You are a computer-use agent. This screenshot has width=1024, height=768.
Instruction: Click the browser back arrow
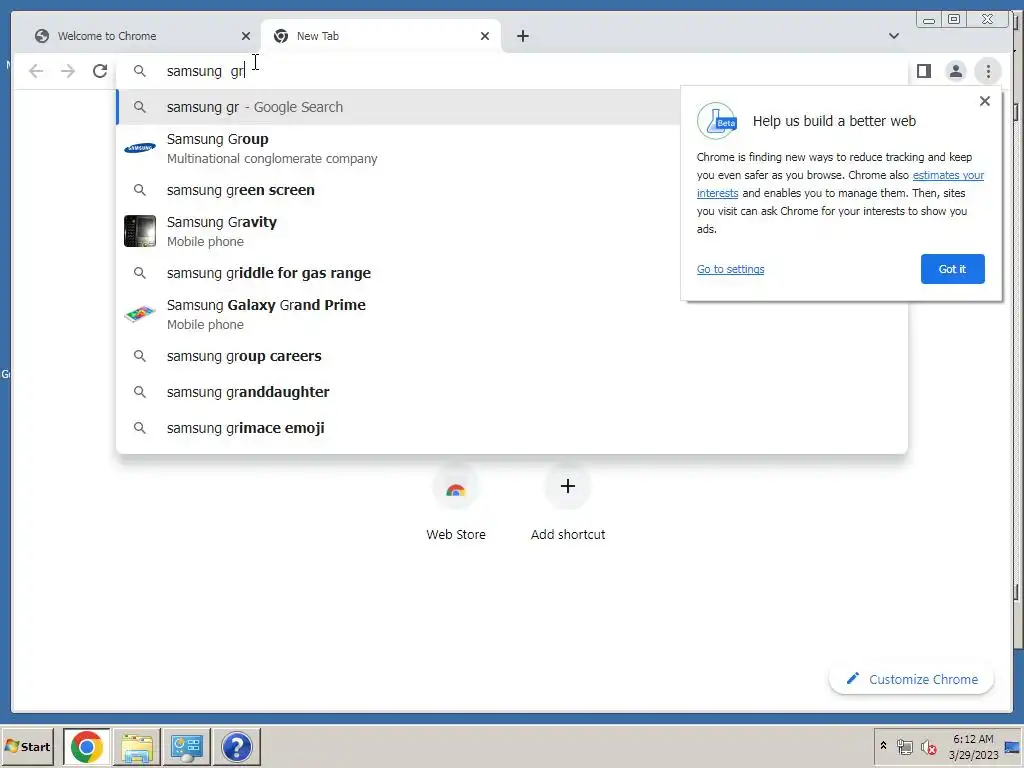[36, 71]
